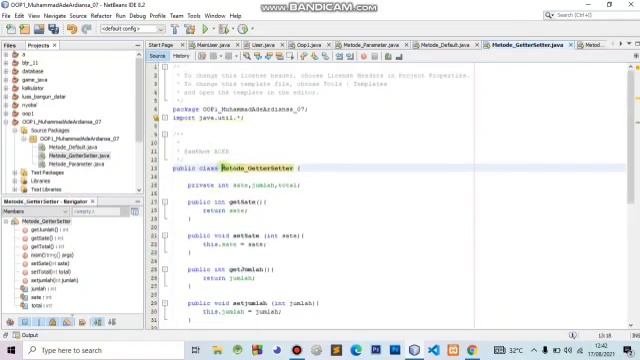Open the Refactor menu
Viewport: 640px width, 360px height.
101,16
